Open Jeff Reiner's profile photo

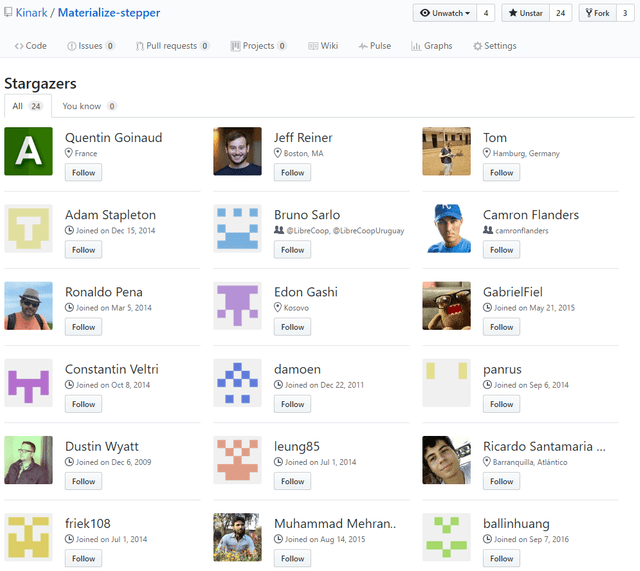pos(237,151)
